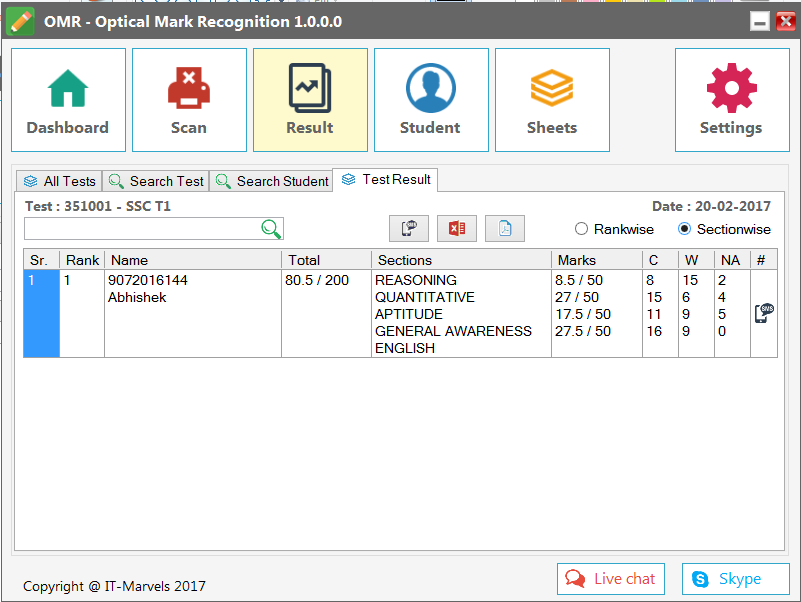This screenshot has width=801, height=602.
Task: Click roll number 9072016144
Action: click(x=148, y=280)
